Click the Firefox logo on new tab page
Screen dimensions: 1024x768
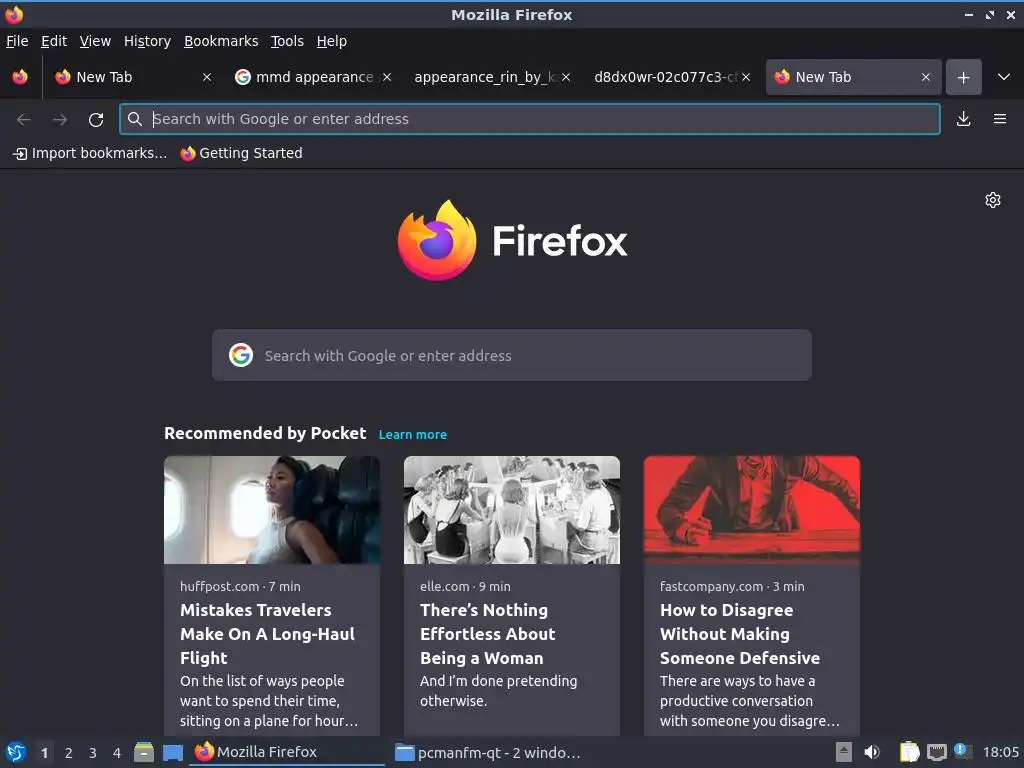tap(512, 240)
